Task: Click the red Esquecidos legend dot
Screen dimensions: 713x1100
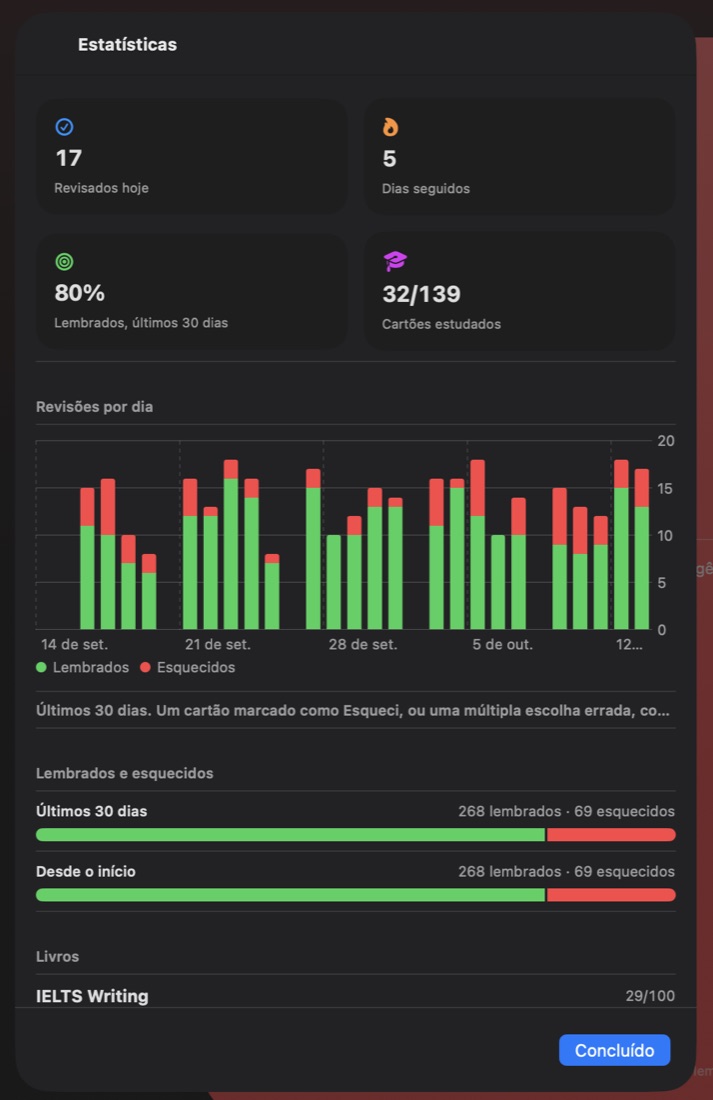Action: coord(145,667)
